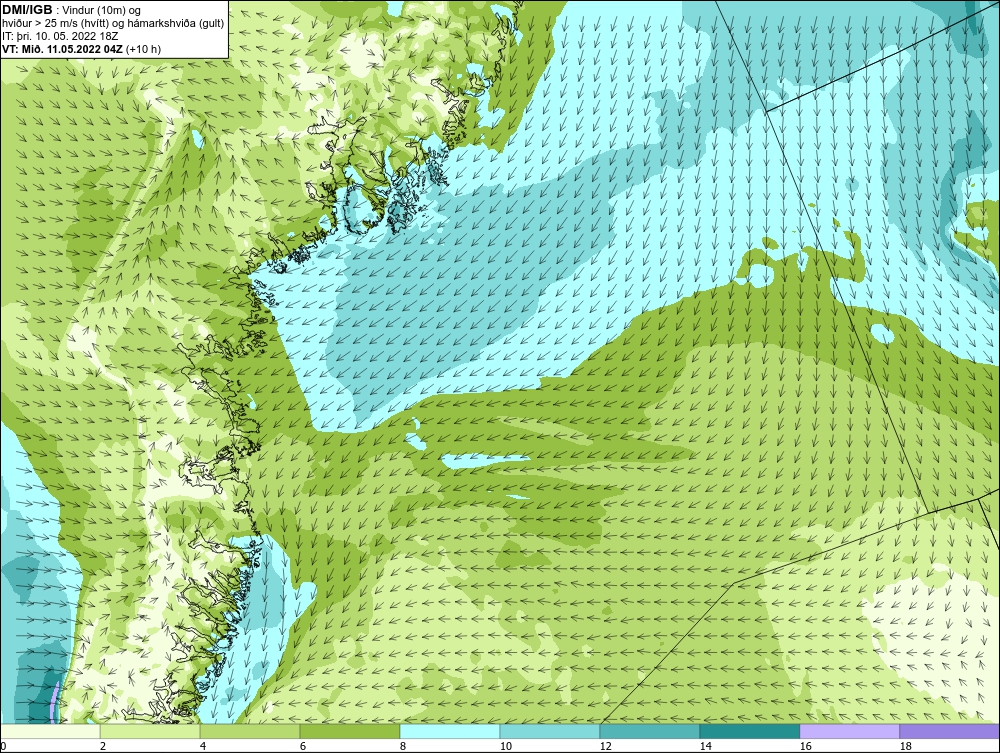Image resolution: width=1000 pixels, height=753 pixels.
Task: Click the 0–2 m/s pale legend swatch
Action: [50, 731]
